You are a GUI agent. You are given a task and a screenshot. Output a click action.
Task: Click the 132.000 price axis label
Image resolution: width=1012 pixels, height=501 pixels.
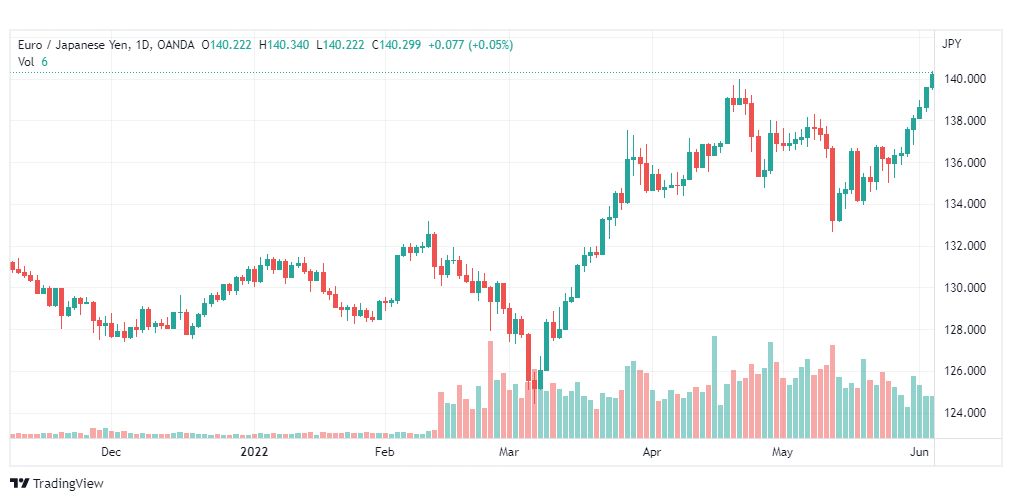pos(965,246)
